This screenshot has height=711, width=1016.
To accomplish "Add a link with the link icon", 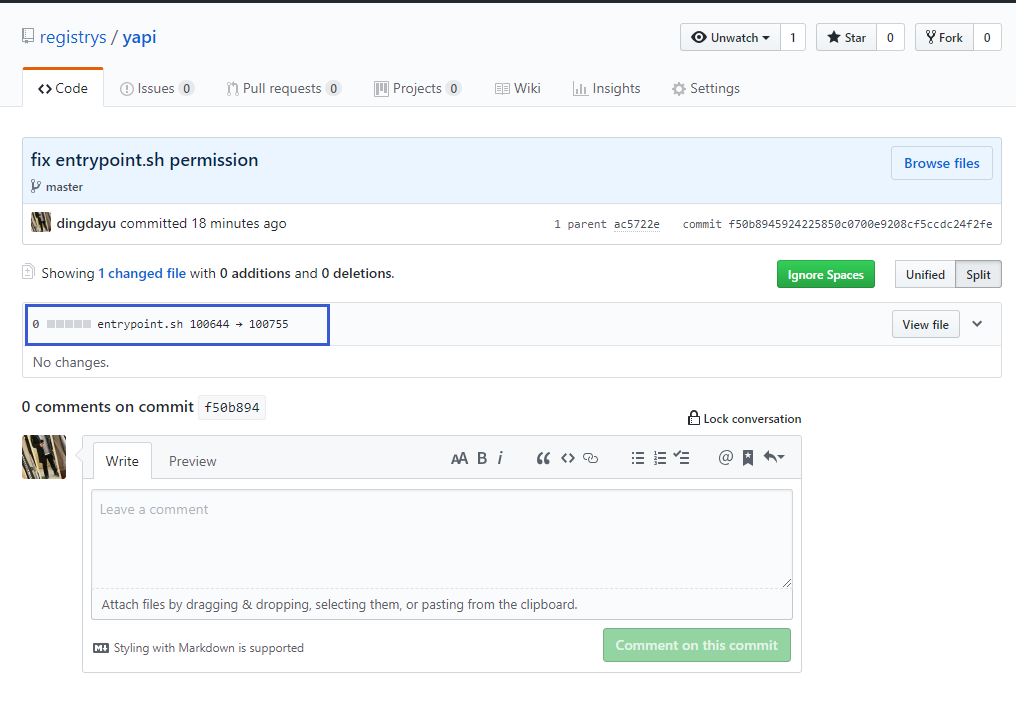I will (590, 458).
